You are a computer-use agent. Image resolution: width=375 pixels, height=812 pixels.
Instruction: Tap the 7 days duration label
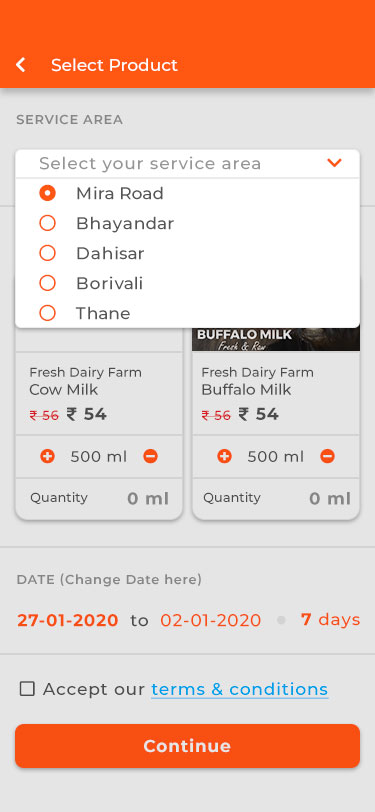[330, 619]
